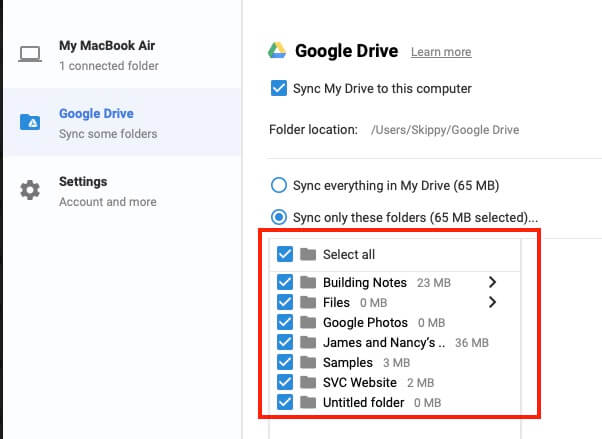Open the My MacBook Air section
The width and height of the screenshot is (602, 439).
(123, 55)
